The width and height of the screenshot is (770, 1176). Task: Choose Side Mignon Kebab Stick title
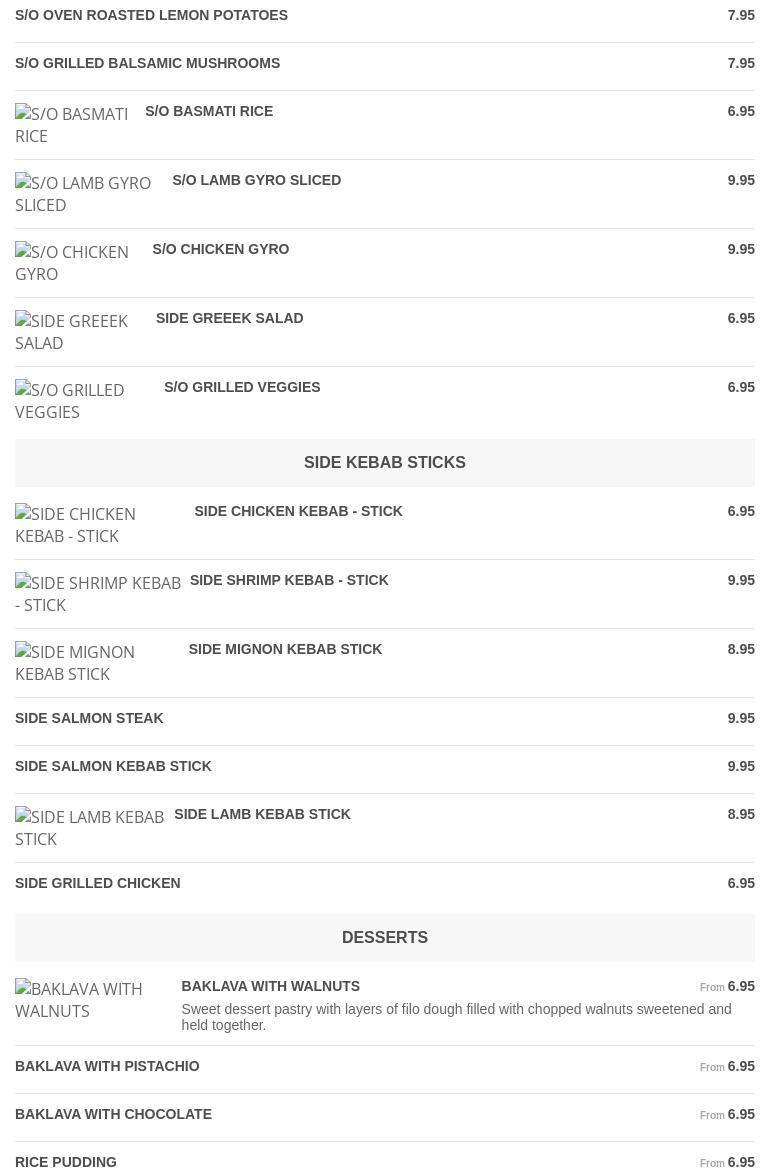pos(285,650)
